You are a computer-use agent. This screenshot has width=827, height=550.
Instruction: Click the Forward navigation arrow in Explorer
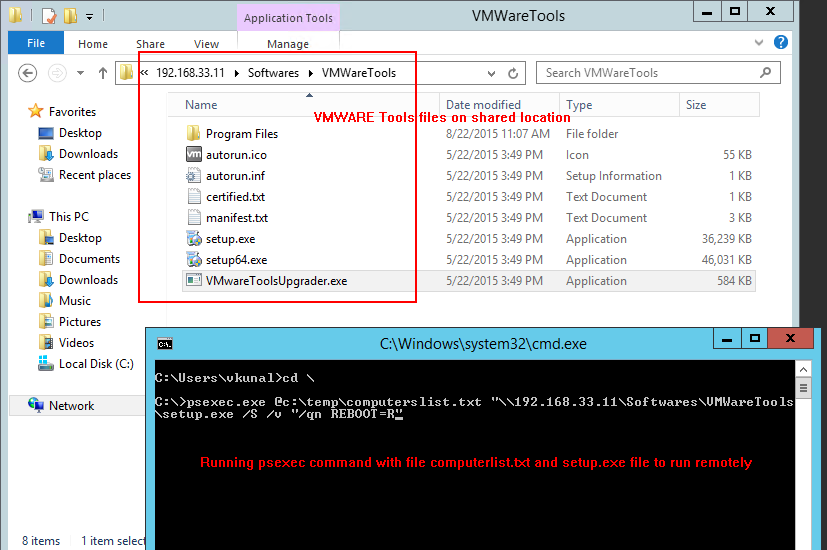57,73
